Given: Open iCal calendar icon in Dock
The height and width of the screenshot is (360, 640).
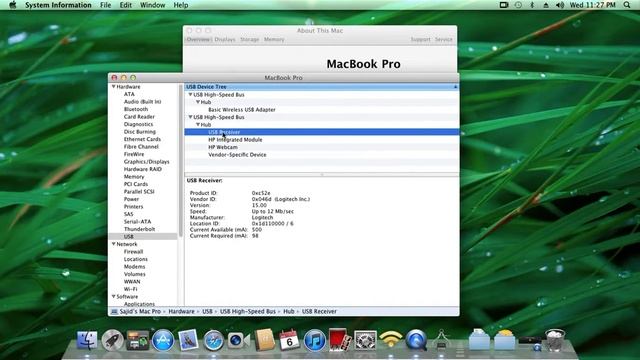Looking at the screenshot, I should click(289, 340).
